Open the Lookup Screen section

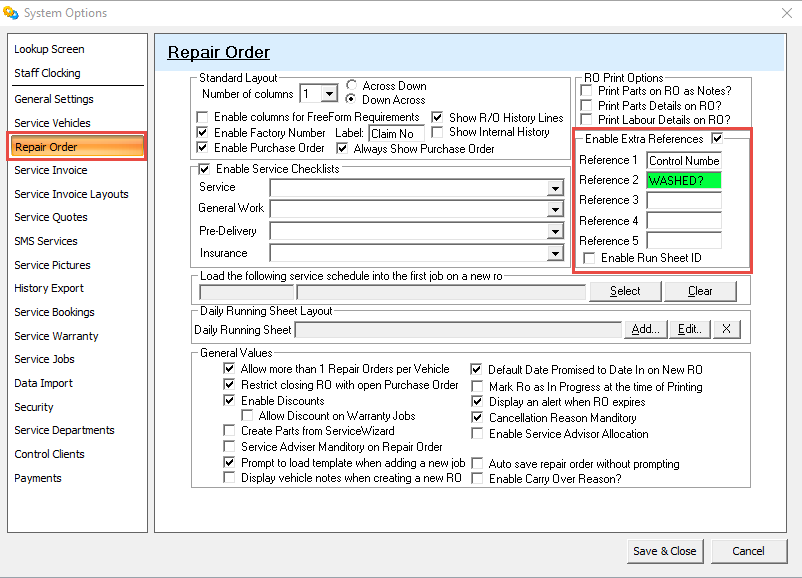point(49,49)
